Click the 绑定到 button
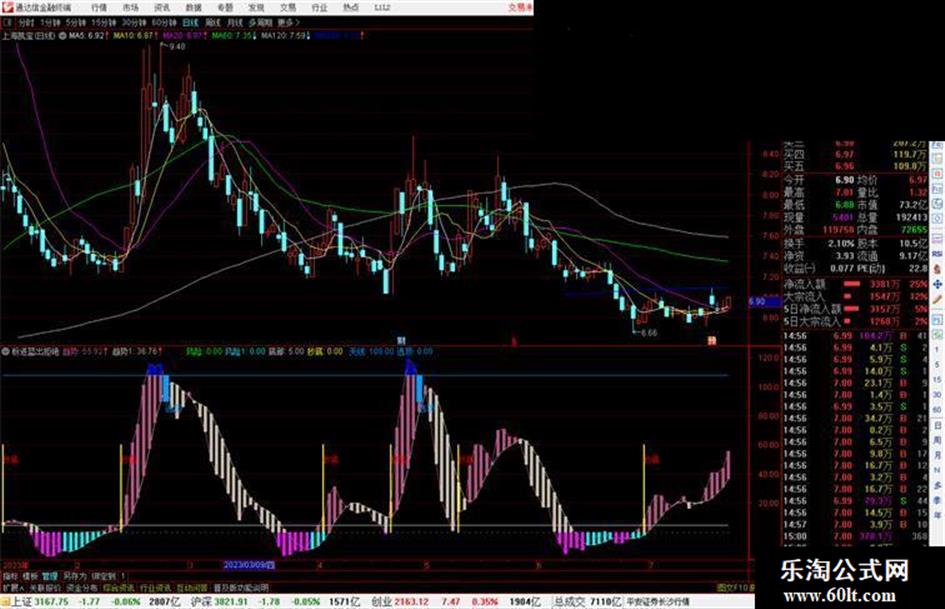The image size is (945, 609). click(105, 576)
